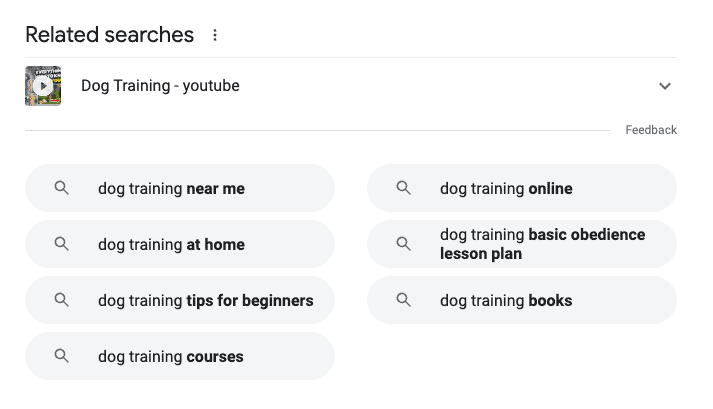Click the Related searches heading
Viewport: 713px width, 409px height.
point(109,35)
